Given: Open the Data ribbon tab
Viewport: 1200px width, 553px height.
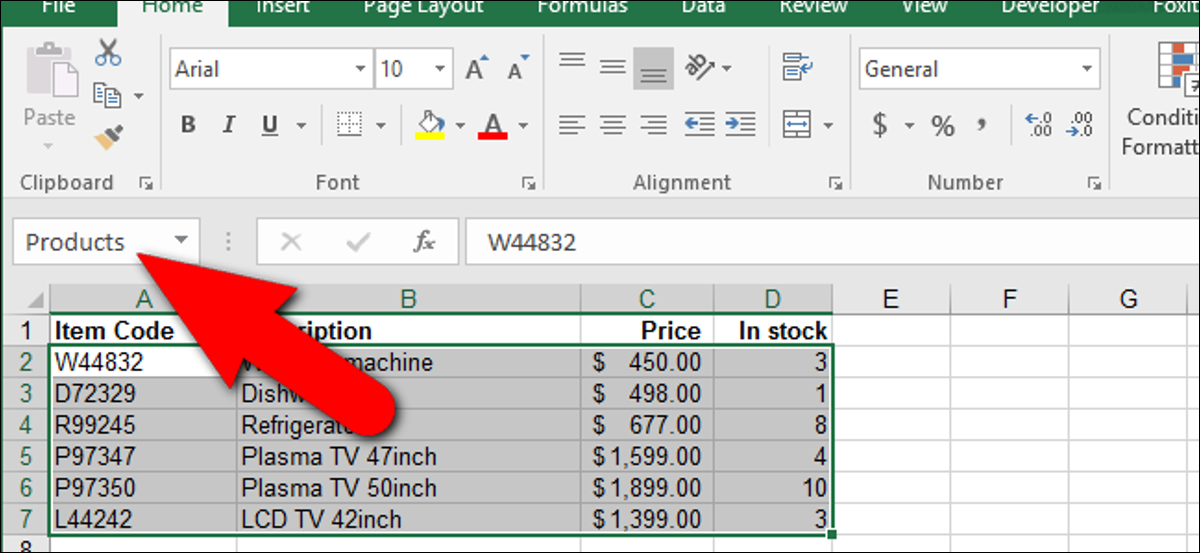Looking at the screenshot, I should 703,7.
